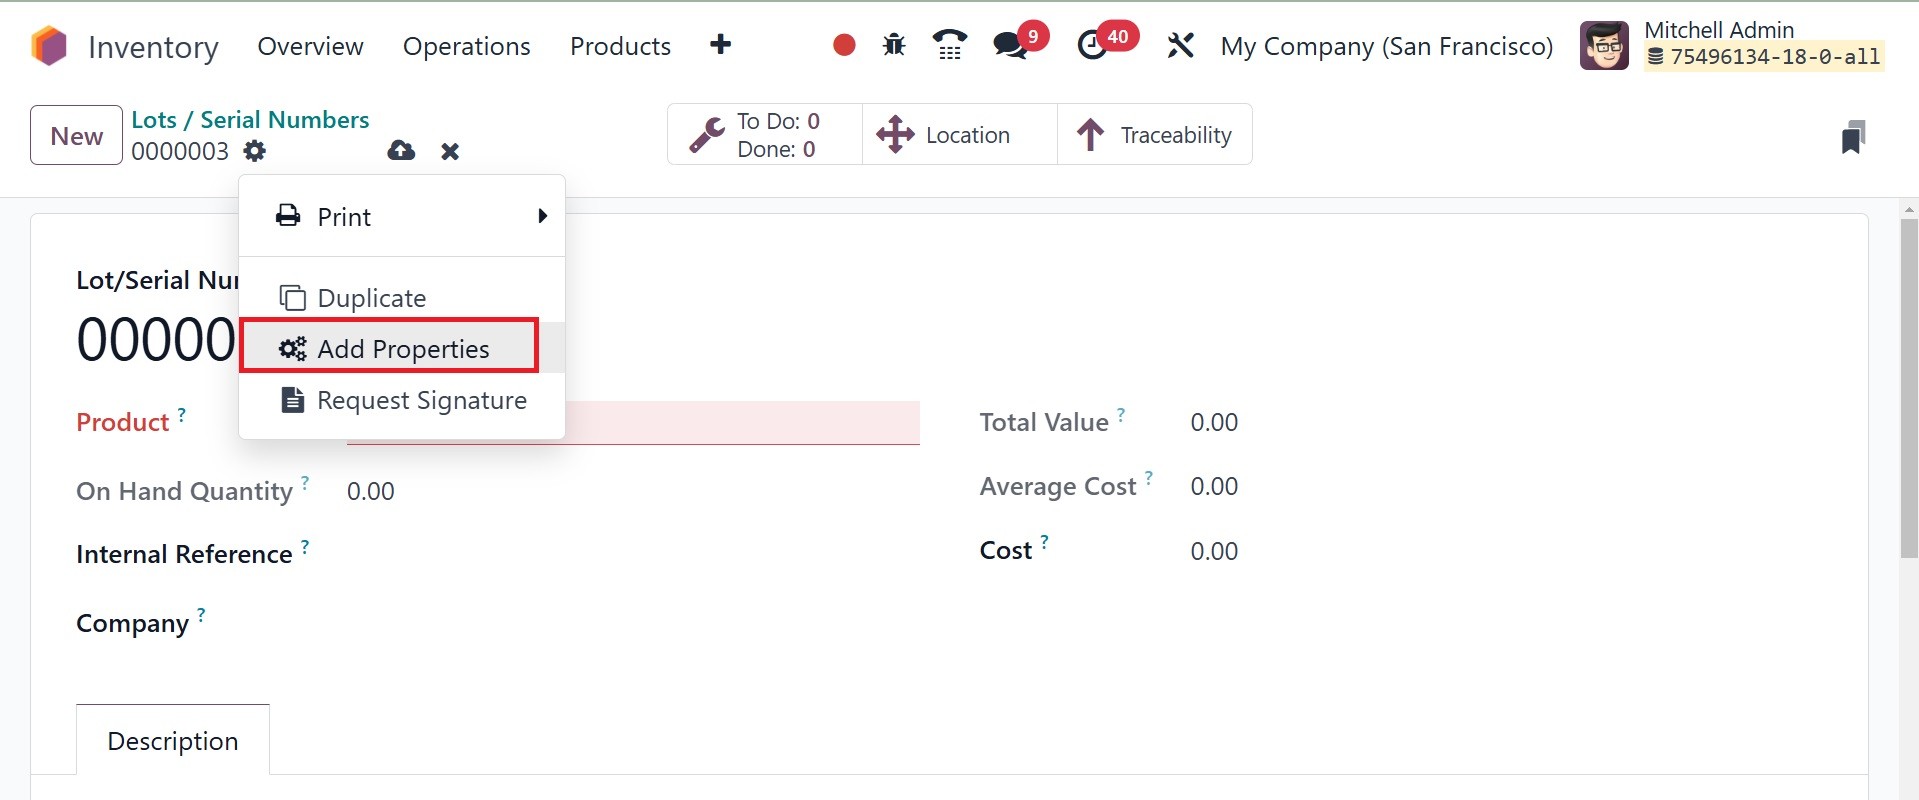This screenshot has height=800, width=1919.
Task: Open the VoIP phone icon
Action: point(949,45)
